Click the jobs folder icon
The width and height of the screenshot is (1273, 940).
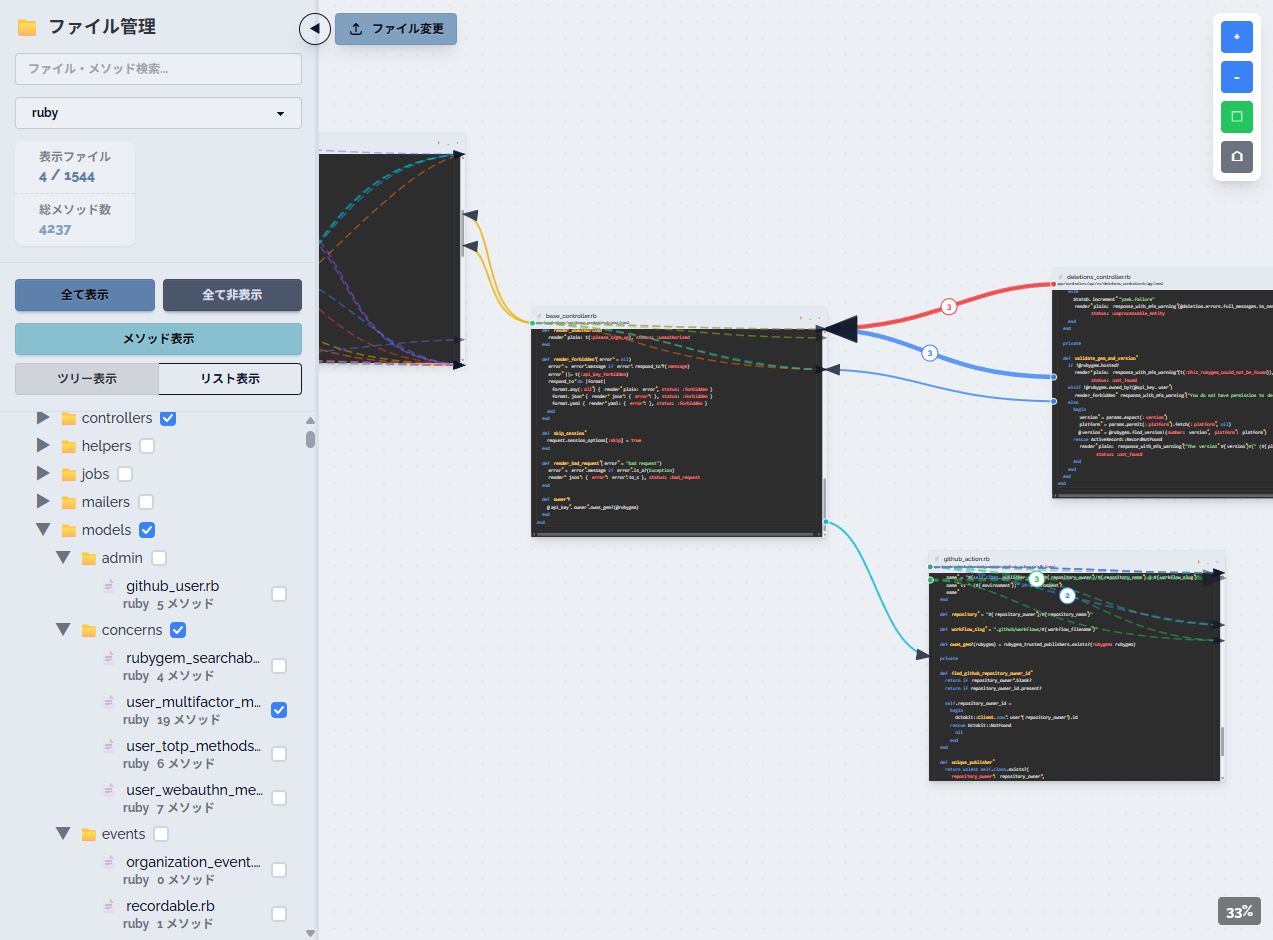69,474
